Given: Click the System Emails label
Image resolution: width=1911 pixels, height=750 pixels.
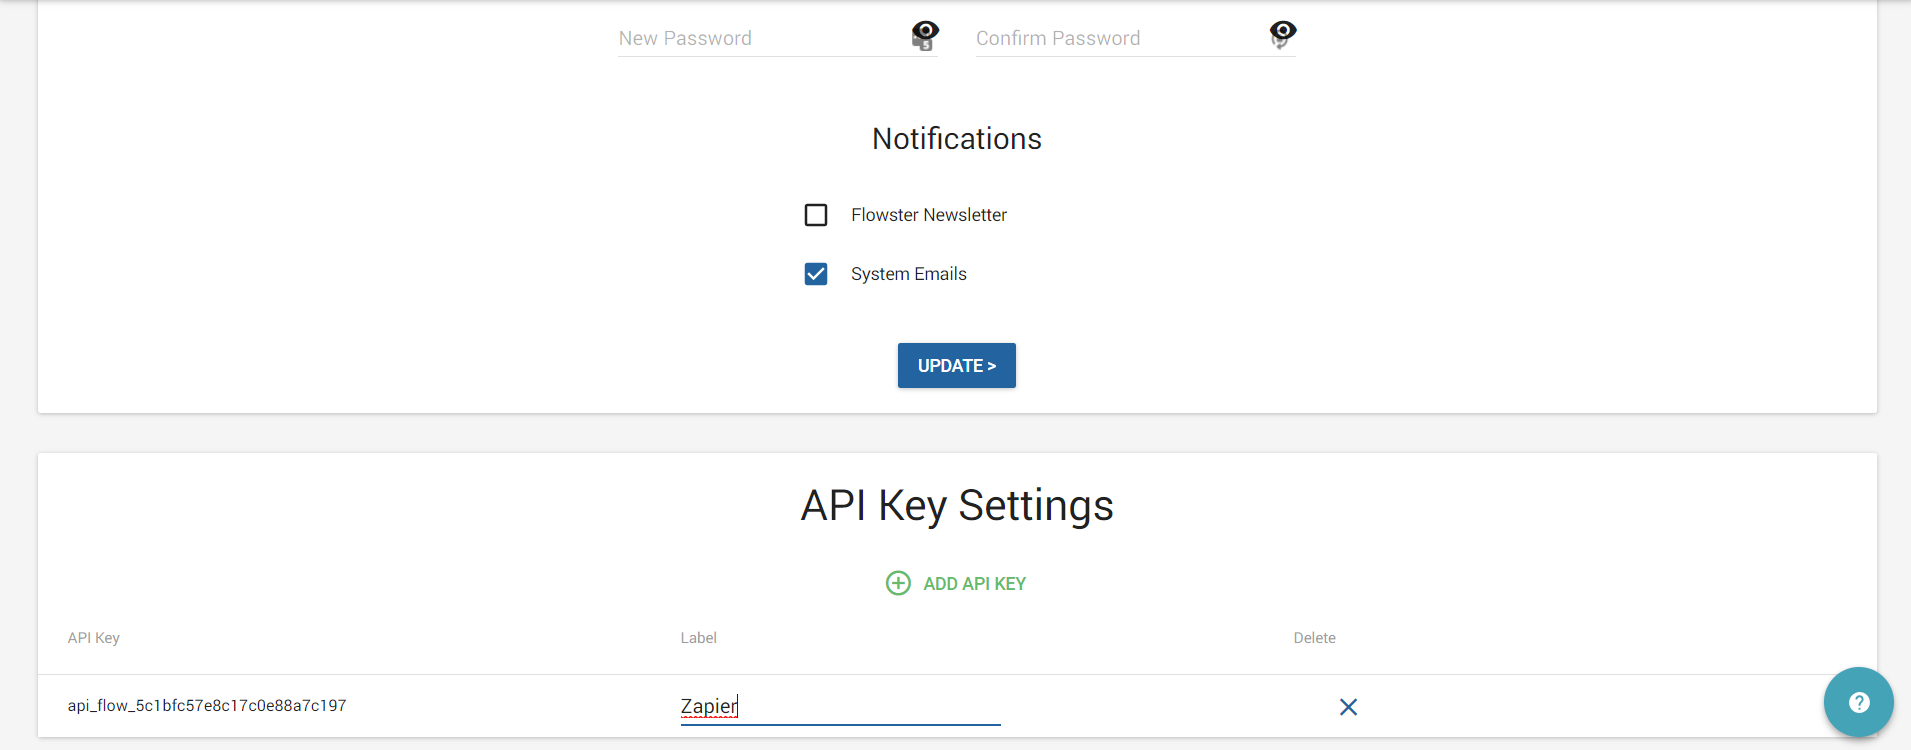Looking at the screenshot, I should click(909, 274).
